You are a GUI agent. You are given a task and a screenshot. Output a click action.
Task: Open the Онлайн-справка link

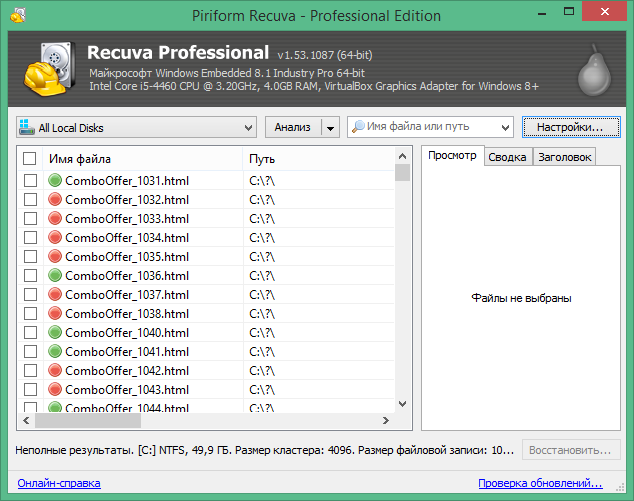59,483
